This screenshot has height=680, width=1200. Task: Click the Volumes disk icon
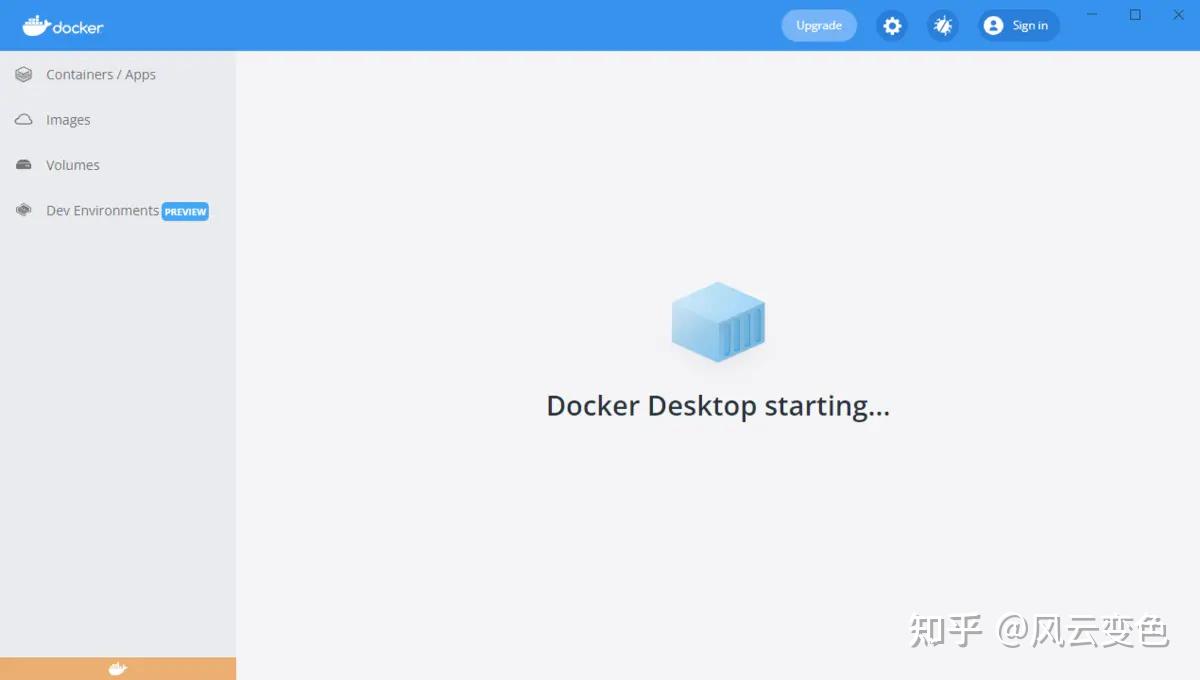pyautogui.click(x=22, y=164)
